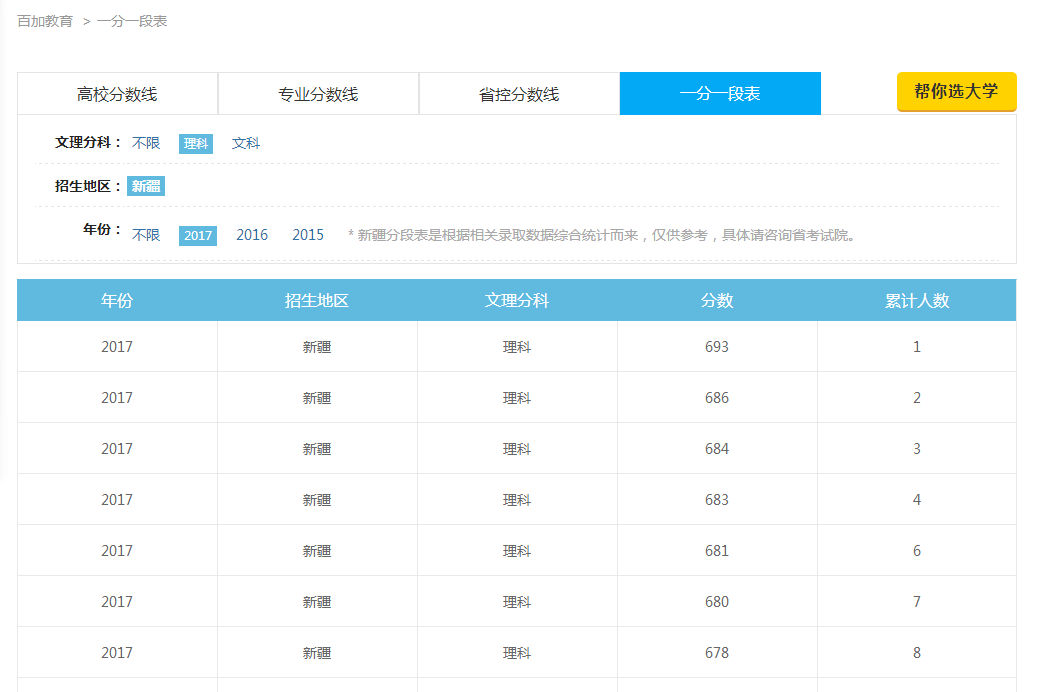Click the cumulative count 3 in the 684 row
1051x692 pixels.
(917, 449)
